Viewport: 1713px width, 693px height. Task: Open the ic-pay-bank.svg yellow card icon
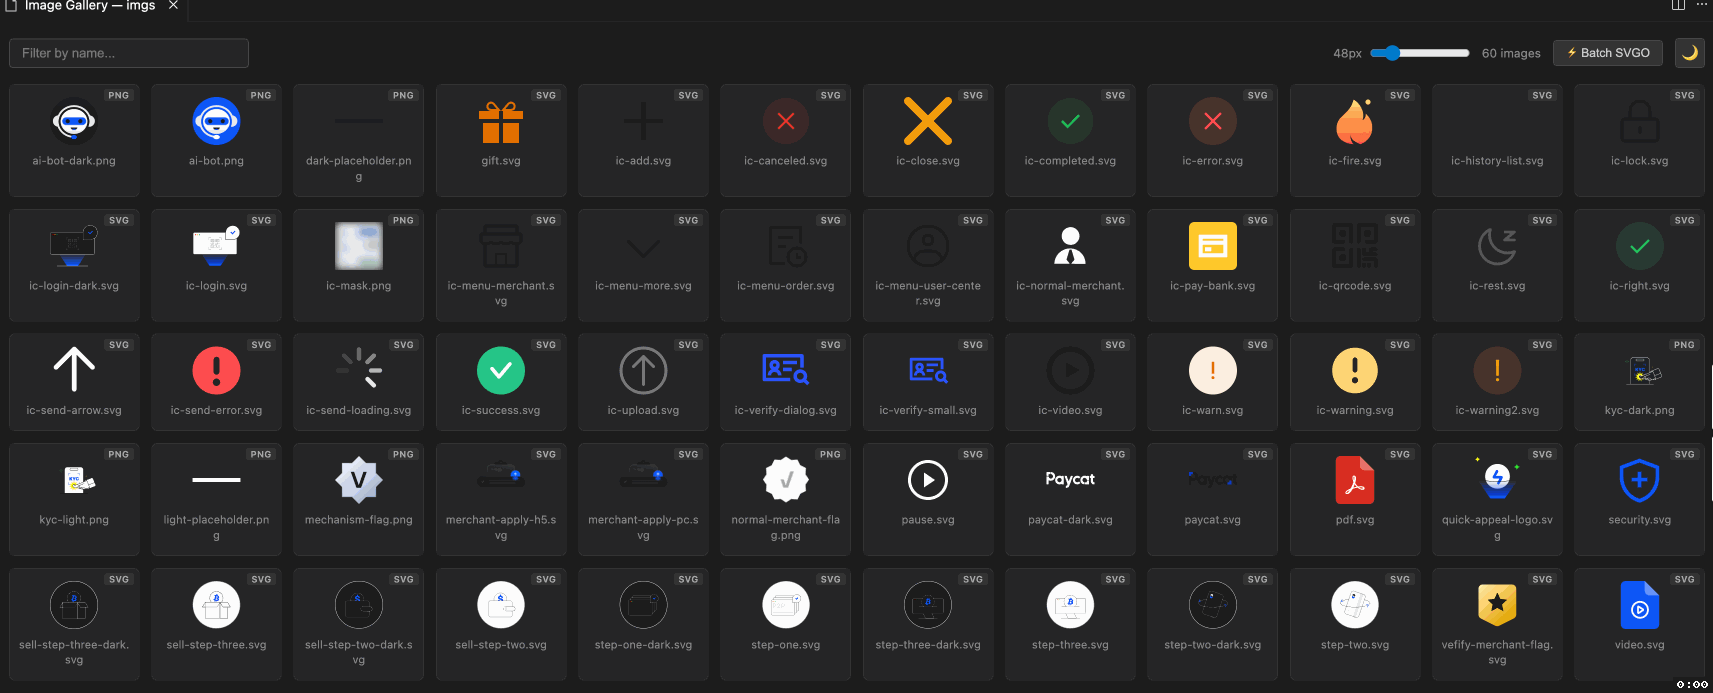pos(1212,246)
